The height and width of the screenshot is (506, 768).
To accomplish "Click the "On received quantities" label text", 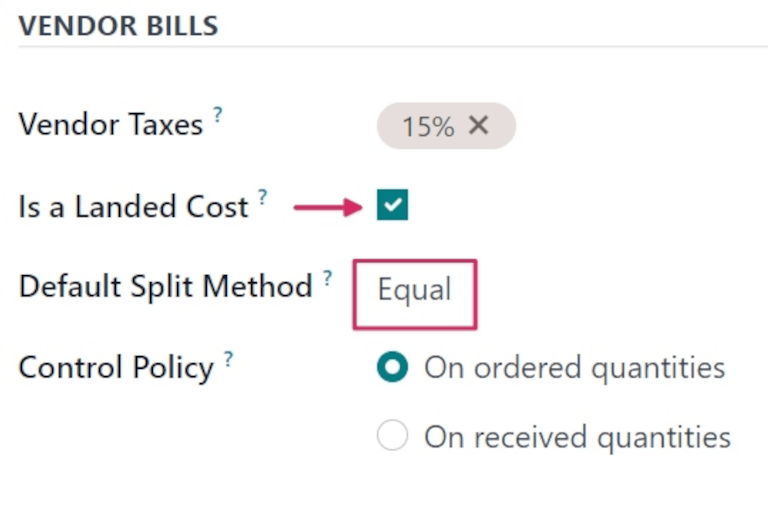I will tap(577, 437).
